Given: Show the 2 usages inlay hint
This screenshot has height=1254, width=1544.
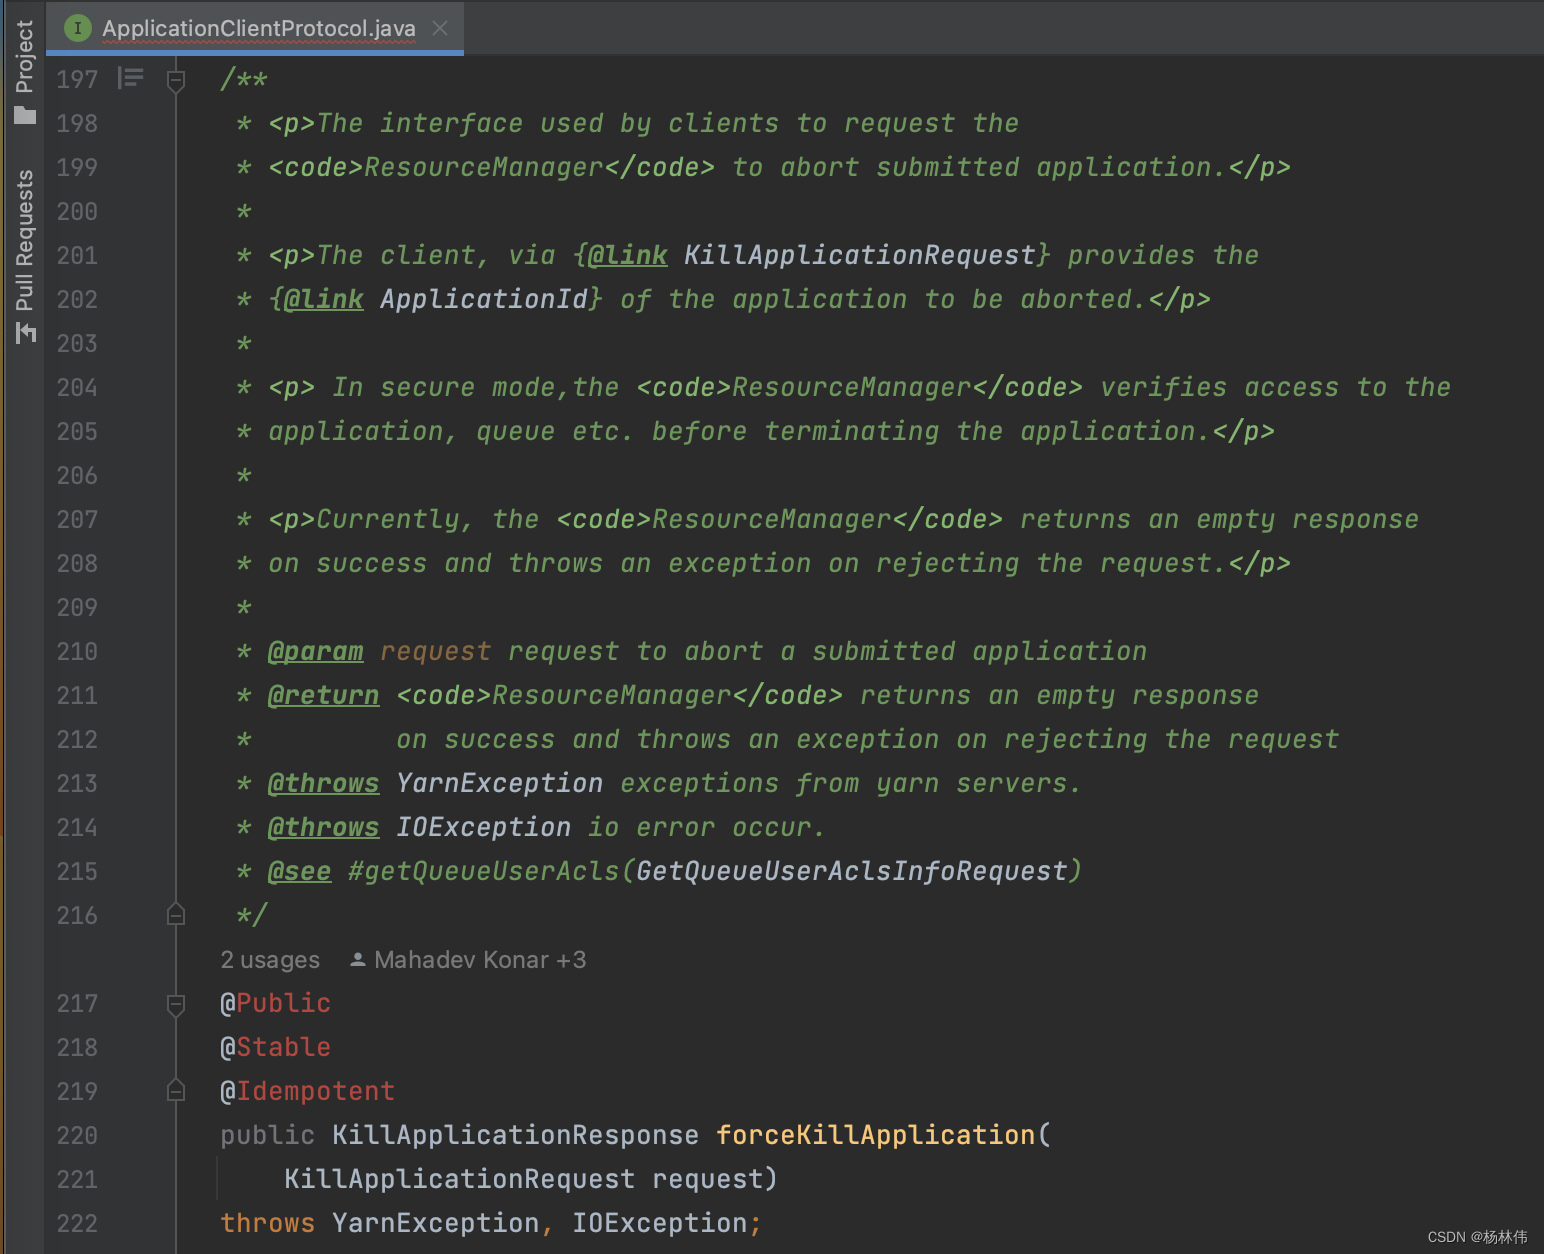Looking at the screenshot, I should (x=270, y=960).
